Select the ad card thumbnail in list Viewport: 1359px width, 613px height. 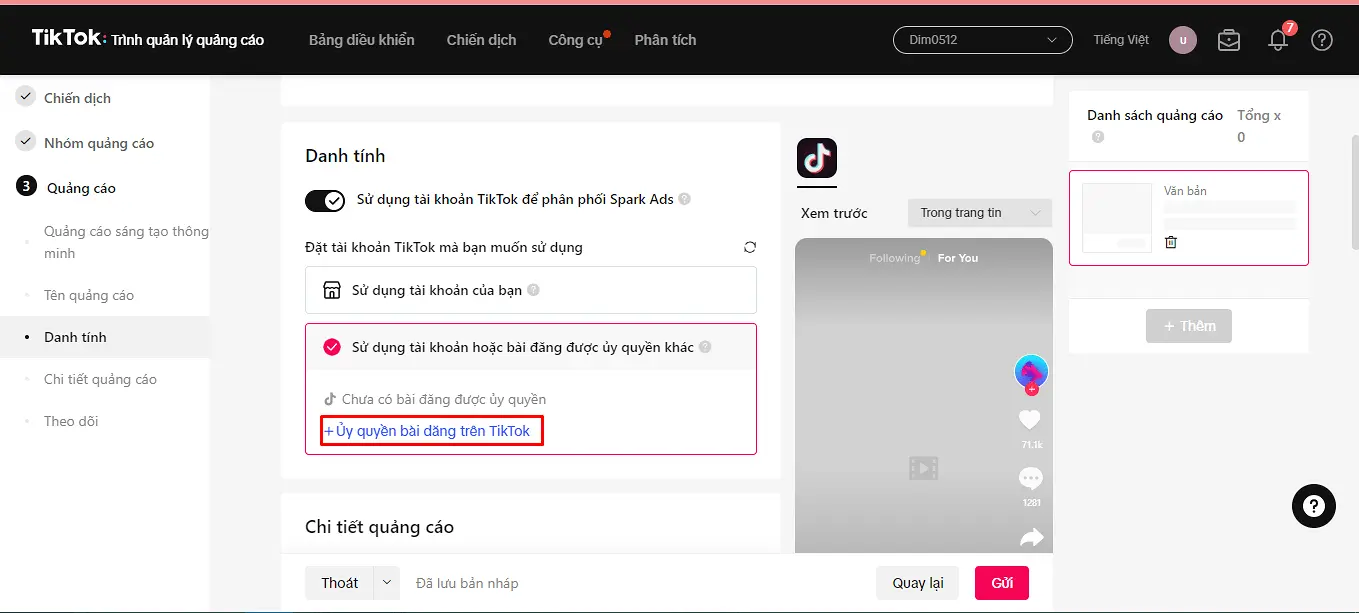pos(1117,217)
